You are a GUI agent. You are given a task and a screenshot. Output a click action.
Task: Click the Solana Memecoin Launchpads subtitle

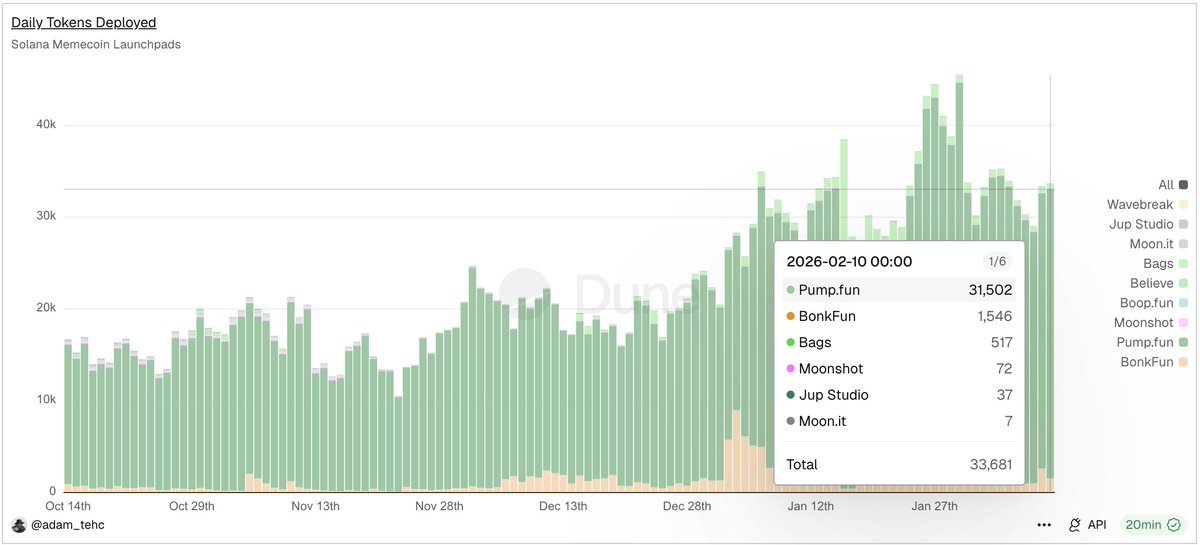pos(96,44)
